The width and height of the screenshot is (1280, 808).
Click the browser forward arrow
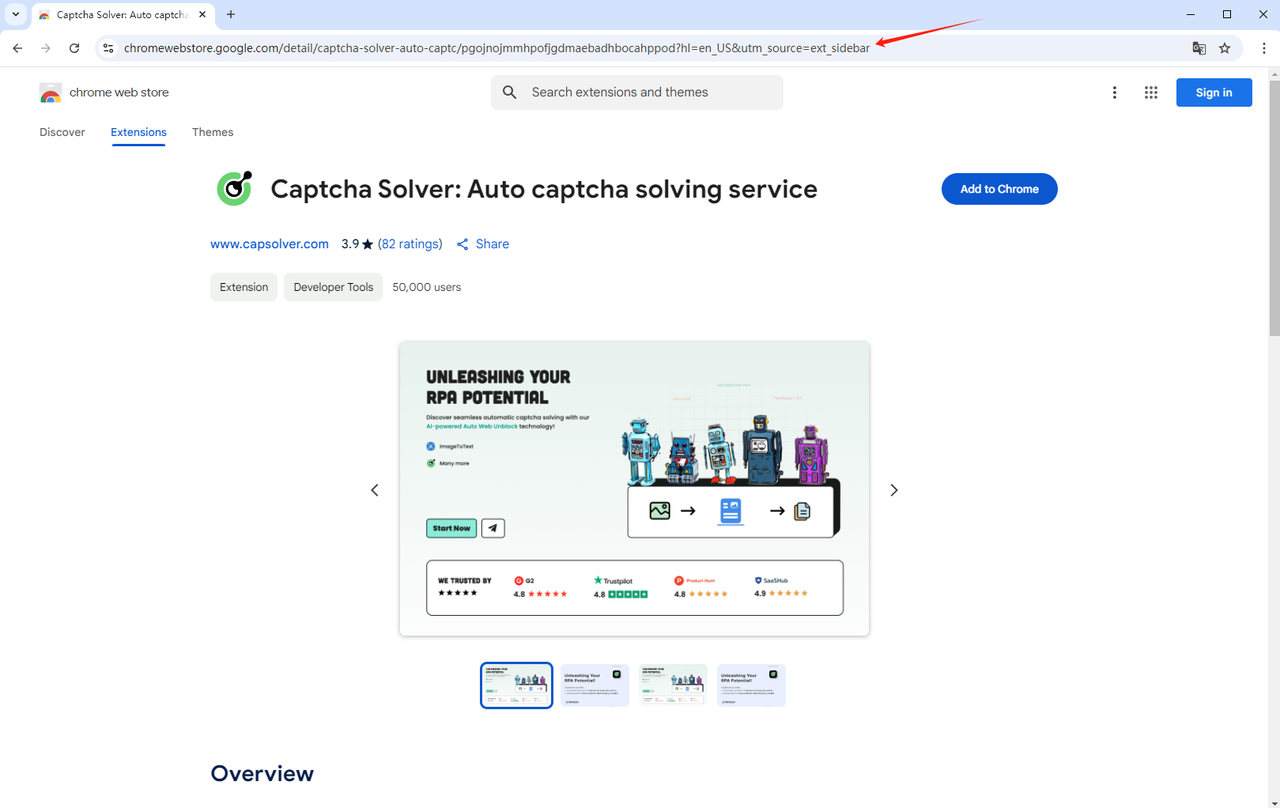46,48
